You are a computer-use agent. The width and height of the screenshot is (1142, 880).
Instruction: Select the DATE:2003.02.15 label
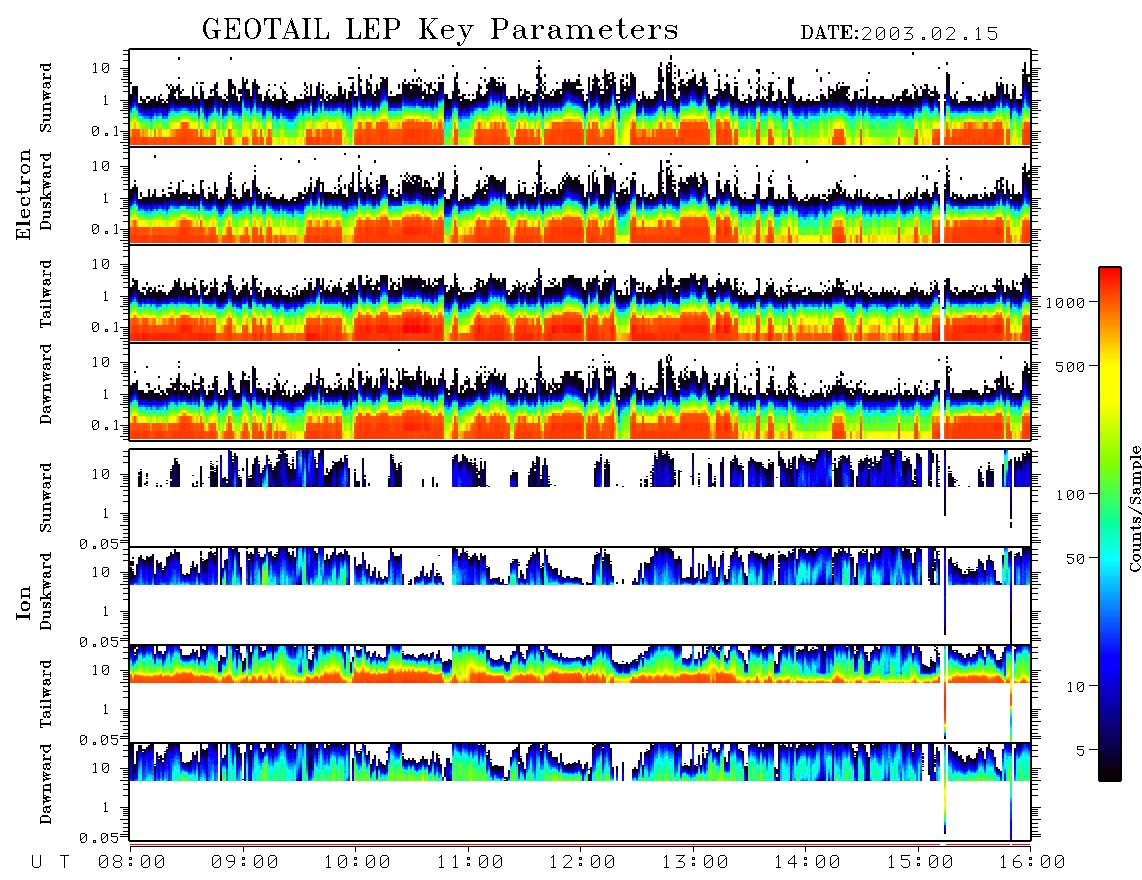[x=899, y=34]
